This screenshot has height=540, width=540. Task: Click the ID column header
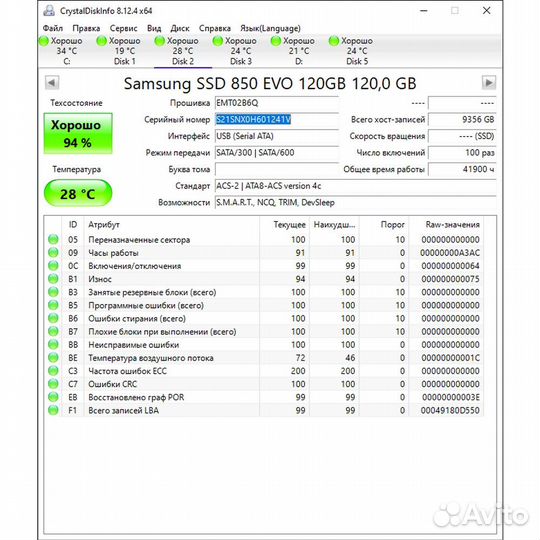[73, 225]
